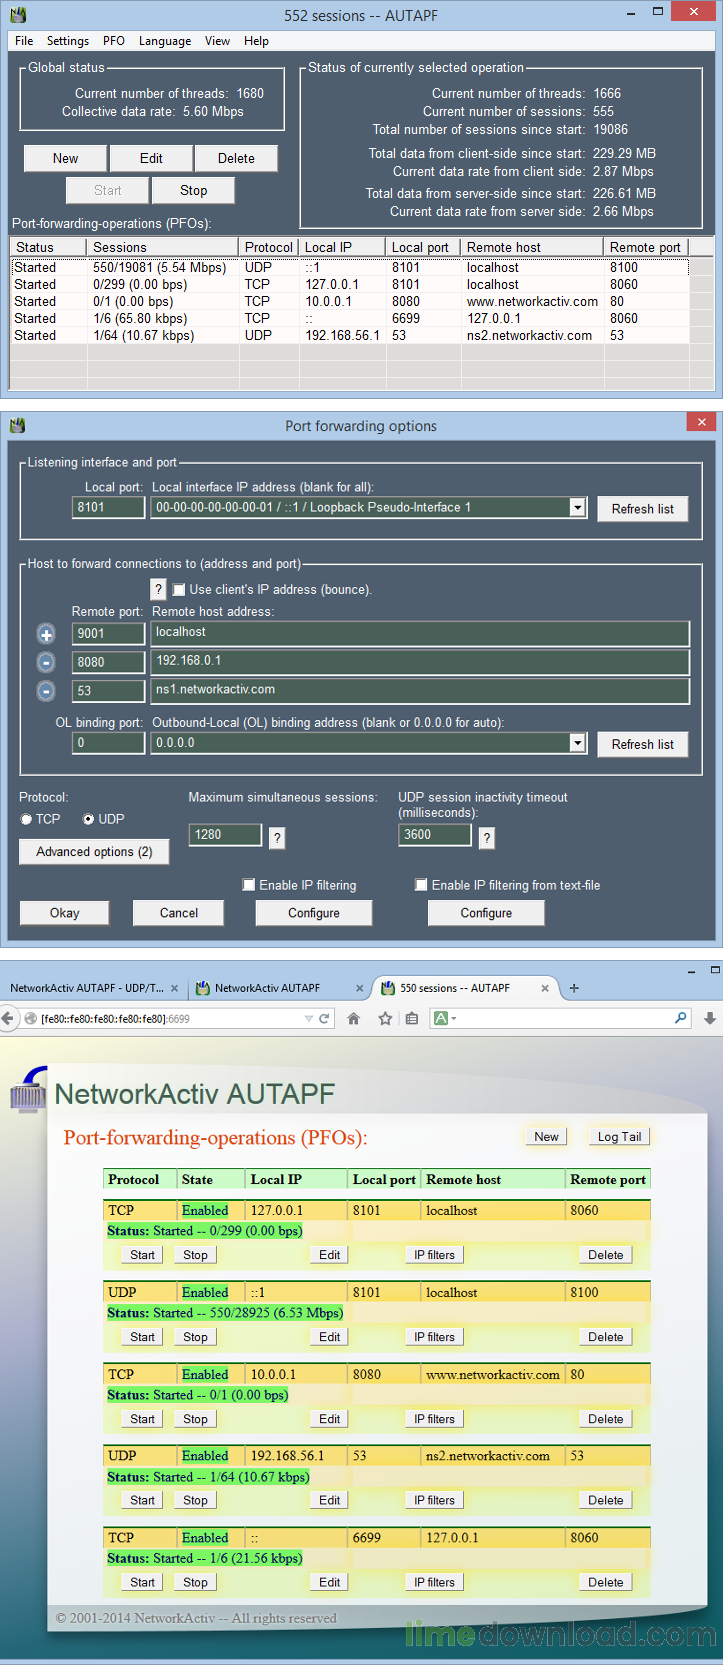The image size is (723, 1665).
Task: Expand the local interface IP address dropdown
Action: click(577, 508)
